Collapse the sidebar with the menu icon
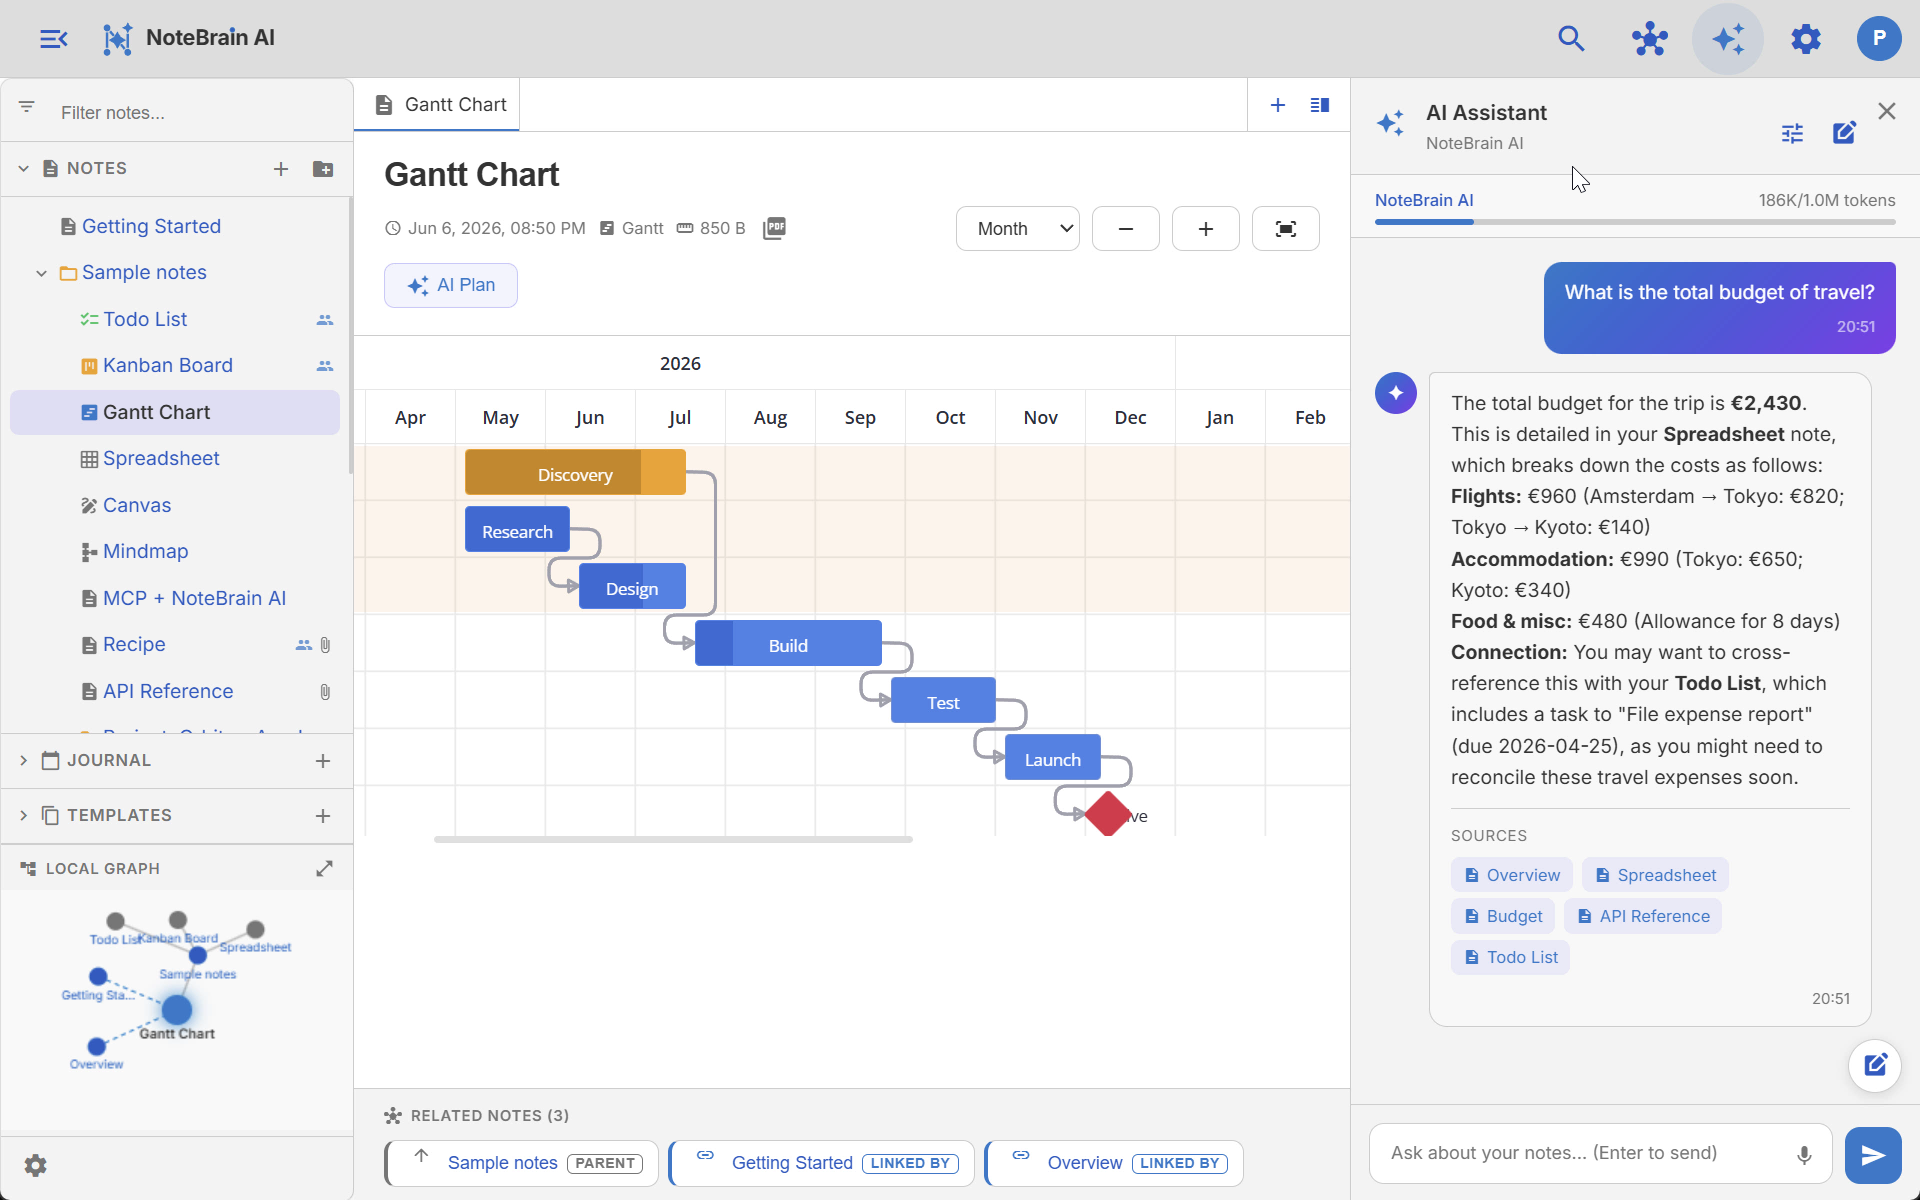This screenshot has height=1200, width=1920. (x=53, y=39)
